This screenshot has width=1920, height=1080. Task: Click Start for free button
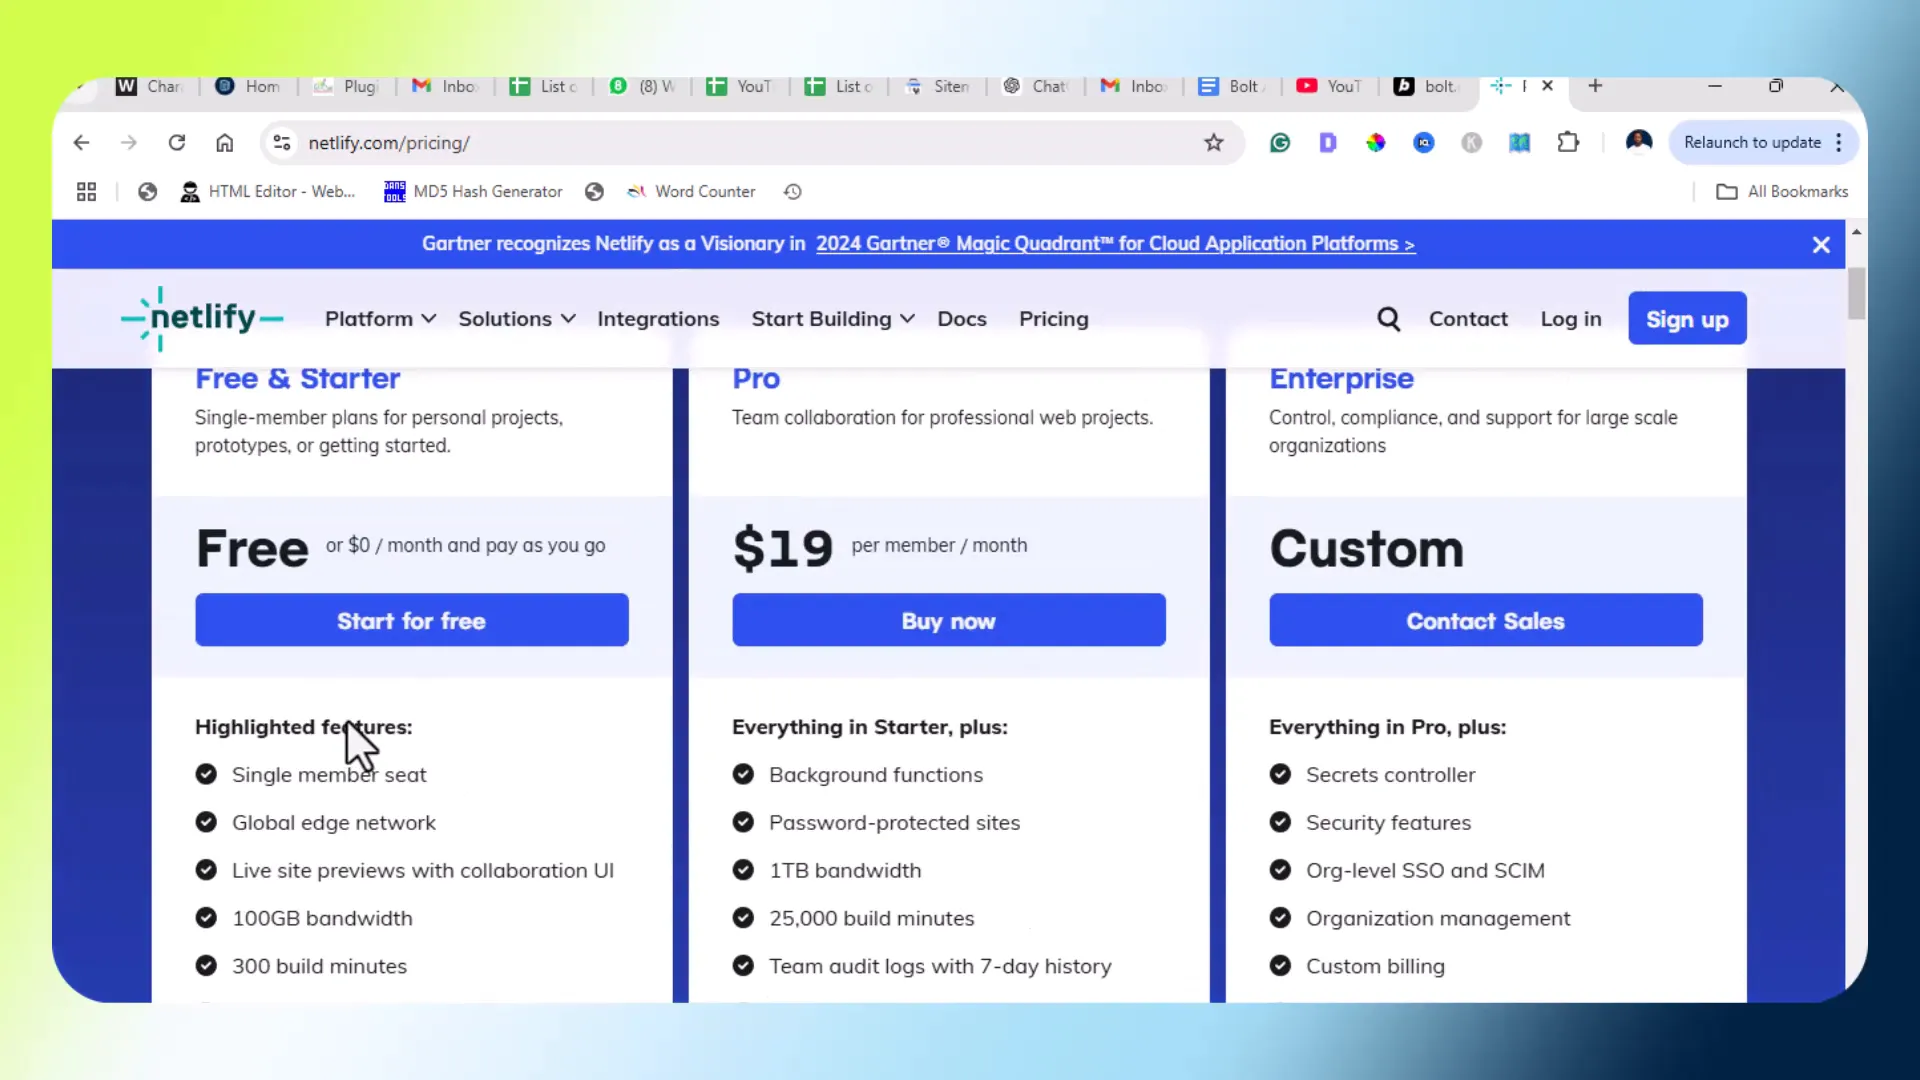(x=412, y=620)
